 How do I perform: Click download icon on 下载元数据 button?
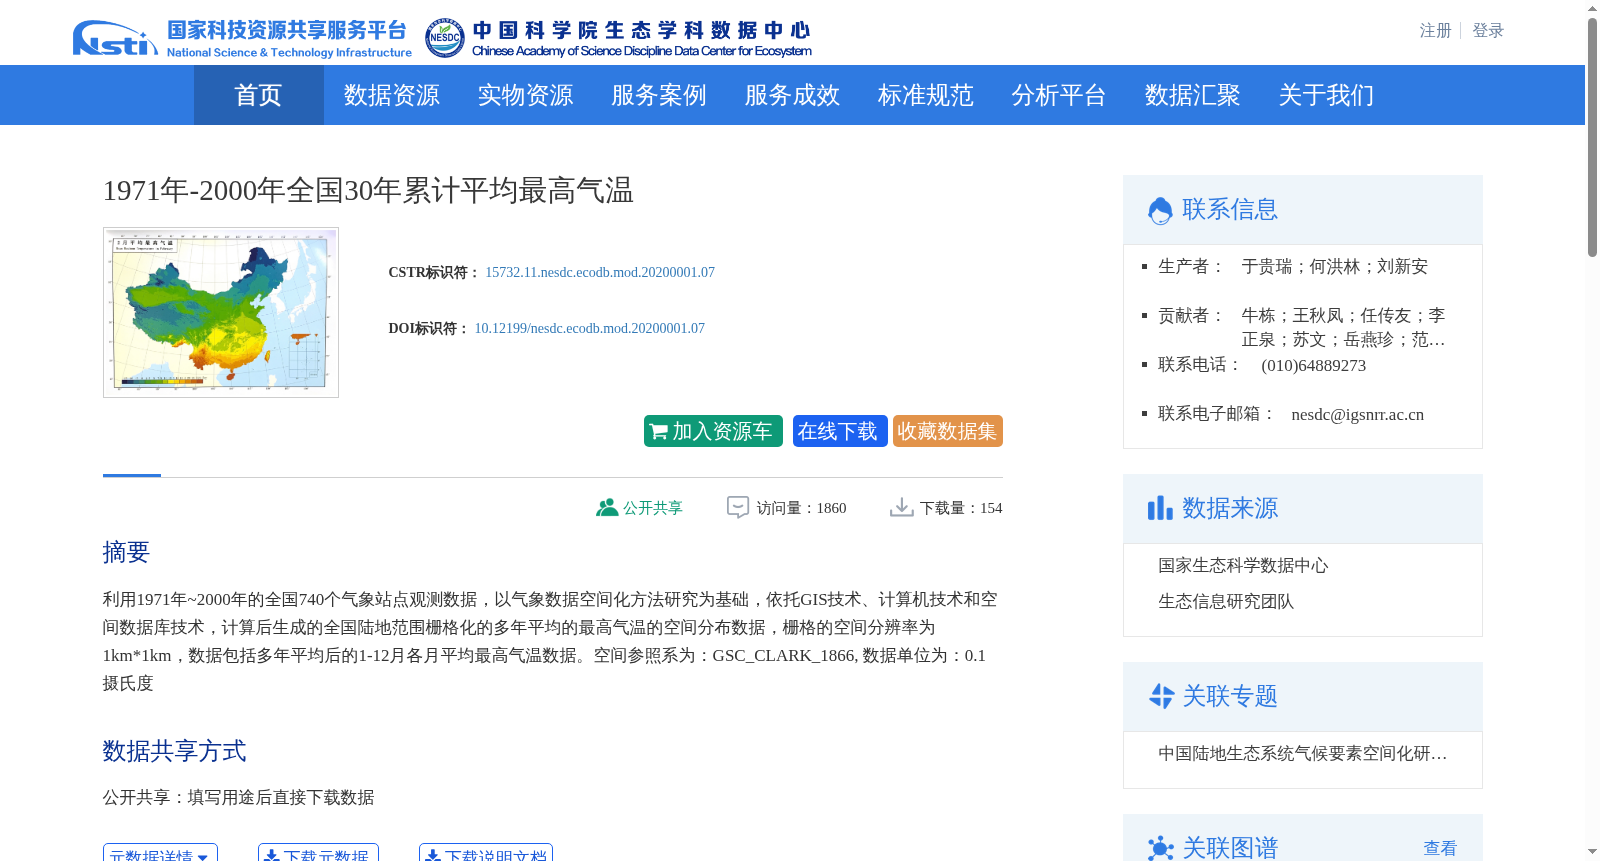click(271, 857)
